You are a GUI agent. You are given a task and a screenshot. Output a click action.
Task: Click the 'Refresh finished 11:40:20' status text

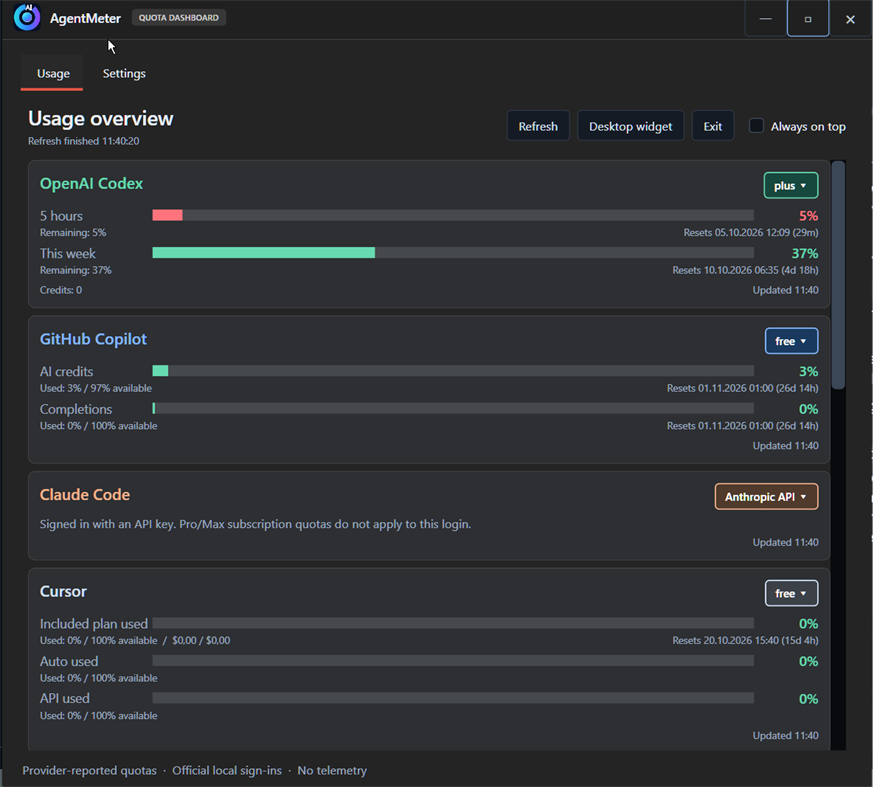coord(84,141)
